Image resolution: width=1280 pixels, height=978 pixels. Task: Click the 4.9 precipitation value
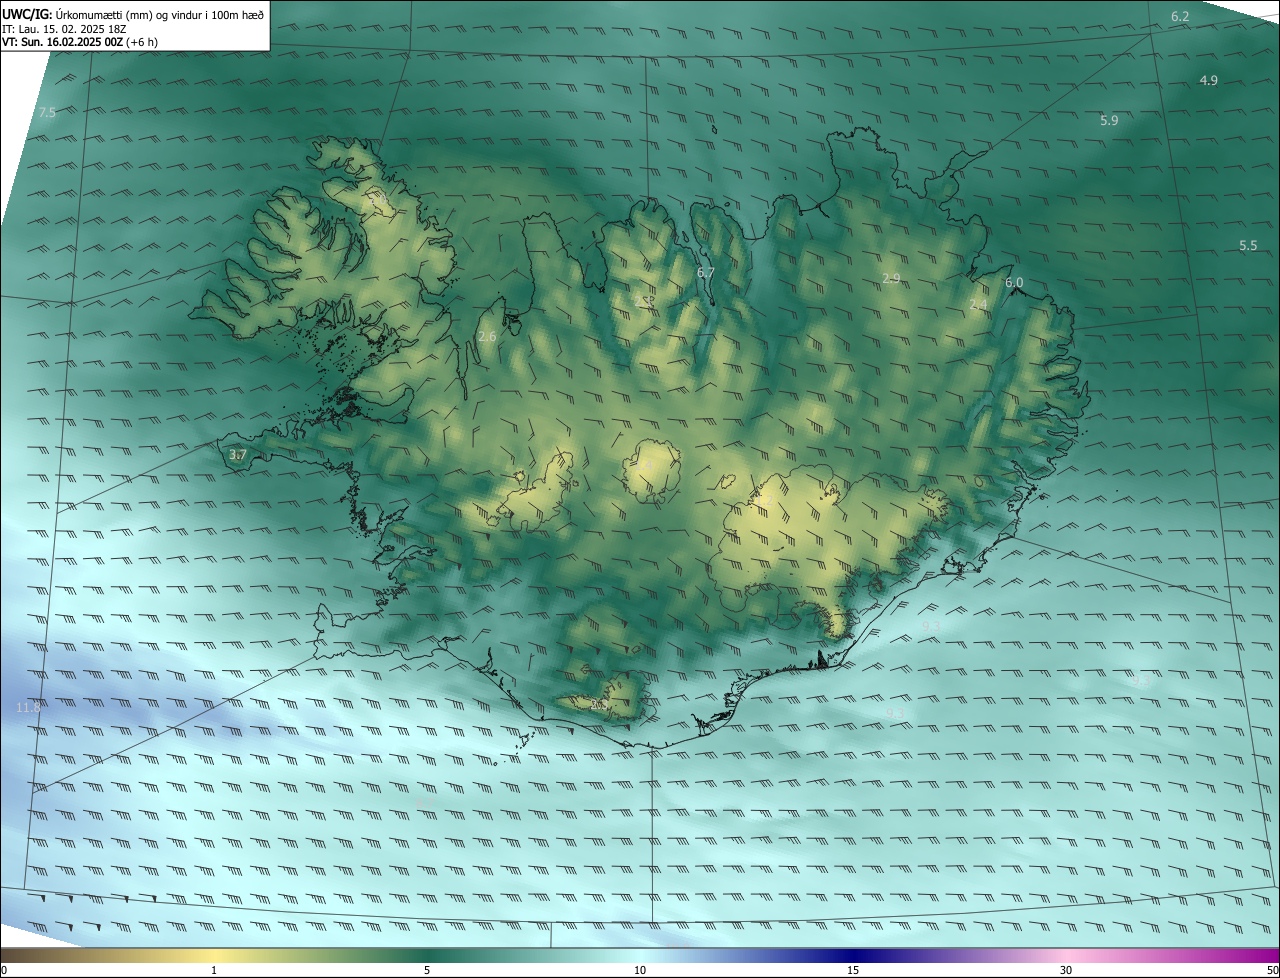pyautogui.click(x=1208, y=80)
